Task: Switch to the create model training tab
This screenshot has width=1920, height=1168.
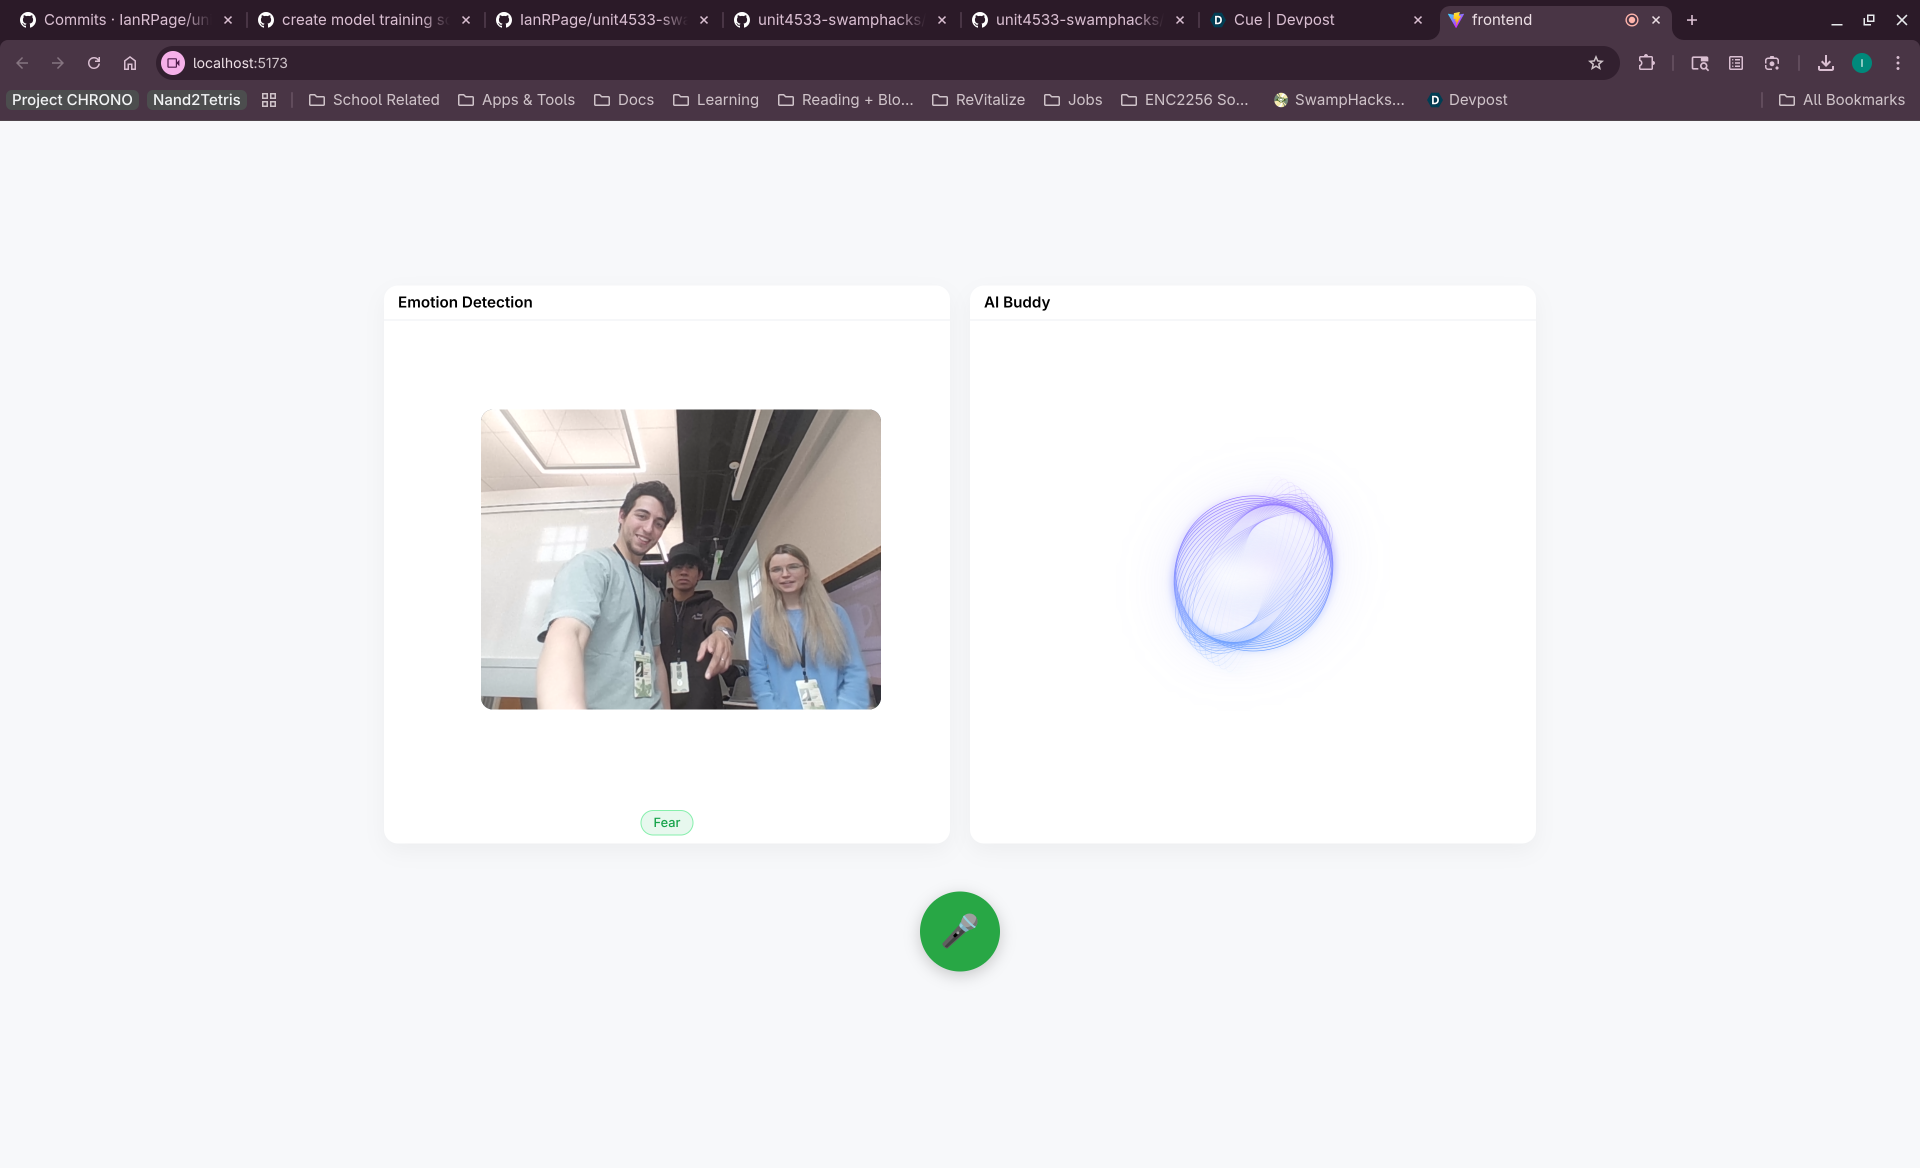Action: click(x=355, y=20)
